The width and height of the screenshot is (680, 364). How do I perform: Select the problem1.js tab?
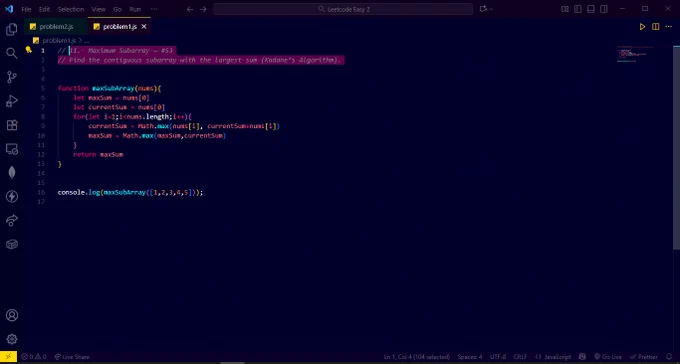coord(120,27)
